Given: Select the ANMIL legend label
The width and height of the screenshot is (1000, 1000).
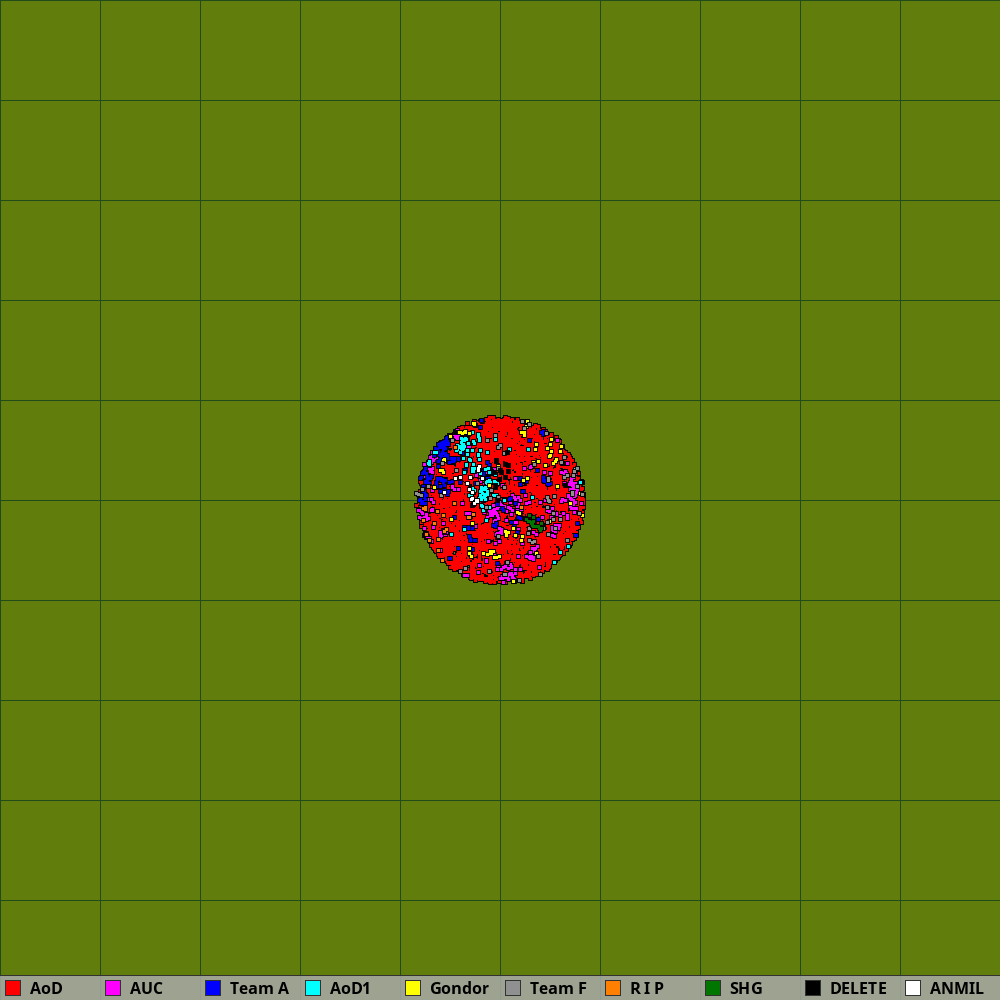Looking at the screenshot, I should coord(956,988).
